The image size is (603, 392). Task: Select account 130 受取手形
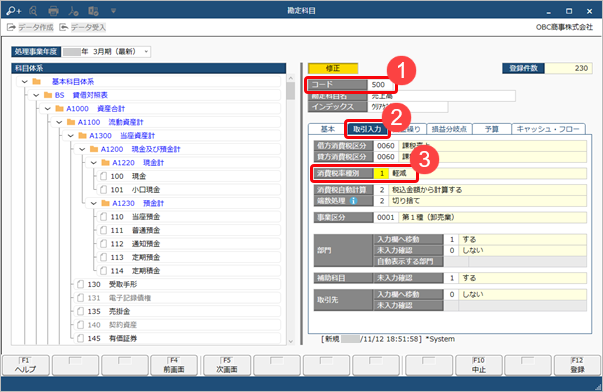tap(177, 284)
